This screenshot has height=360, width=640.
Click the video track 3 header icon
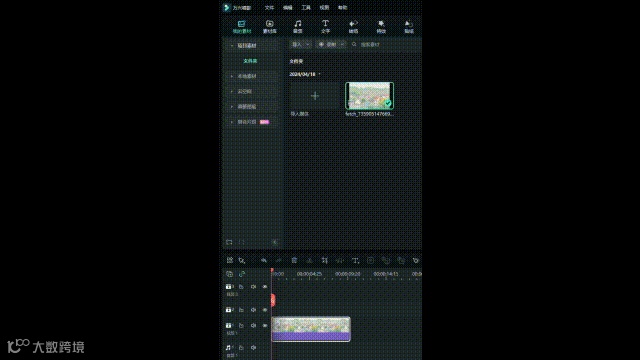tap(229, 287)
